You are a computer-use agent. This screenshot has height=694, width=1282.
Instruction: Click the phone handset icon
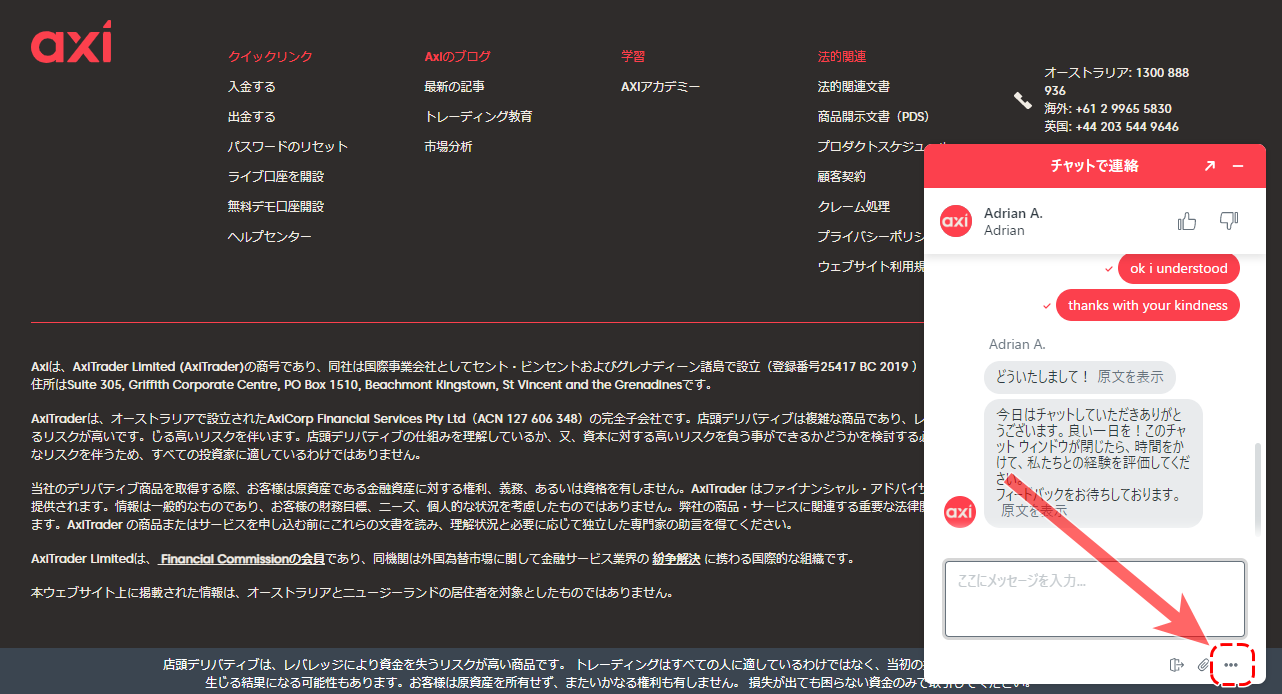tap(1023, 100)
